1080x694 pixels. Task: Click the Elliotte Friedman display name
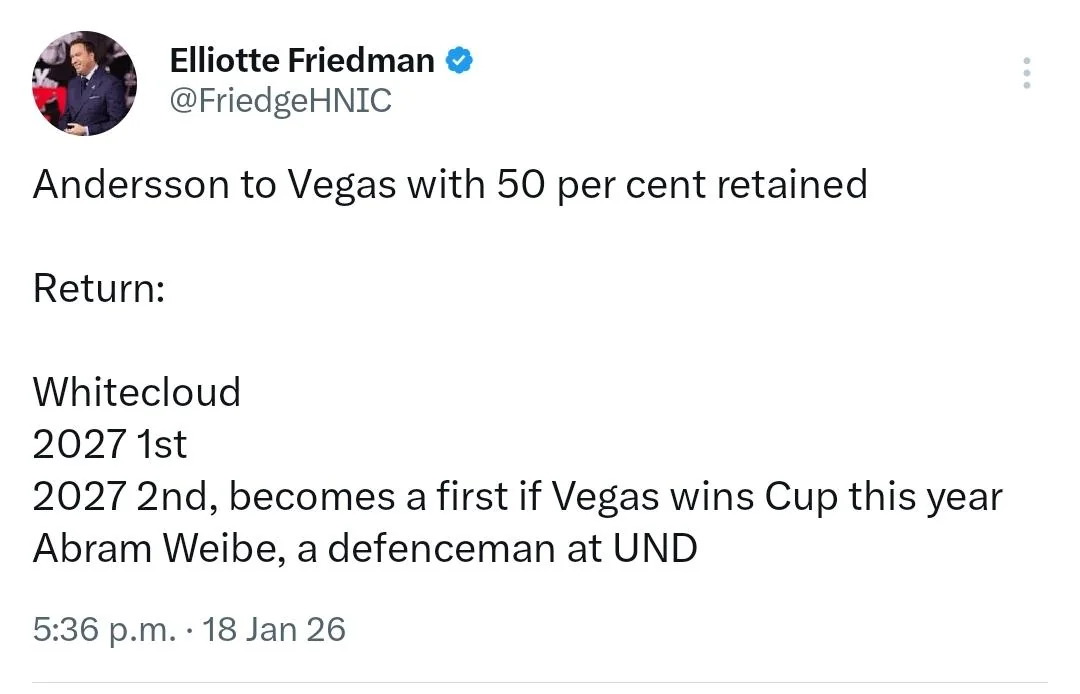(x=301, y=61)
